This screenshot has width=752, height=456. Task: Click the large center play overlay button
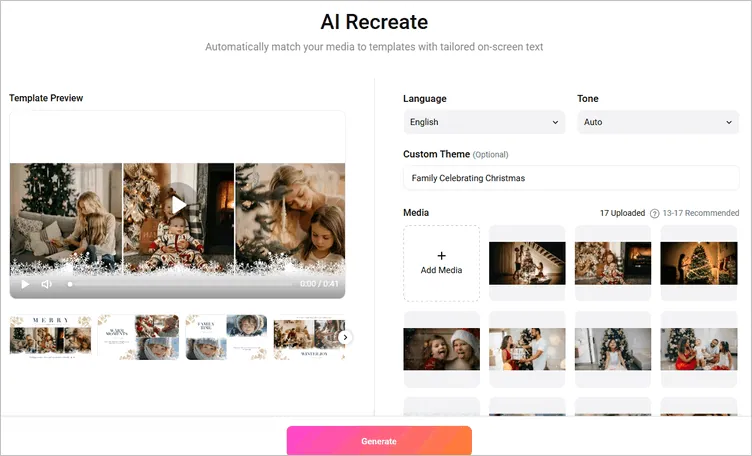tap(179, 205)
